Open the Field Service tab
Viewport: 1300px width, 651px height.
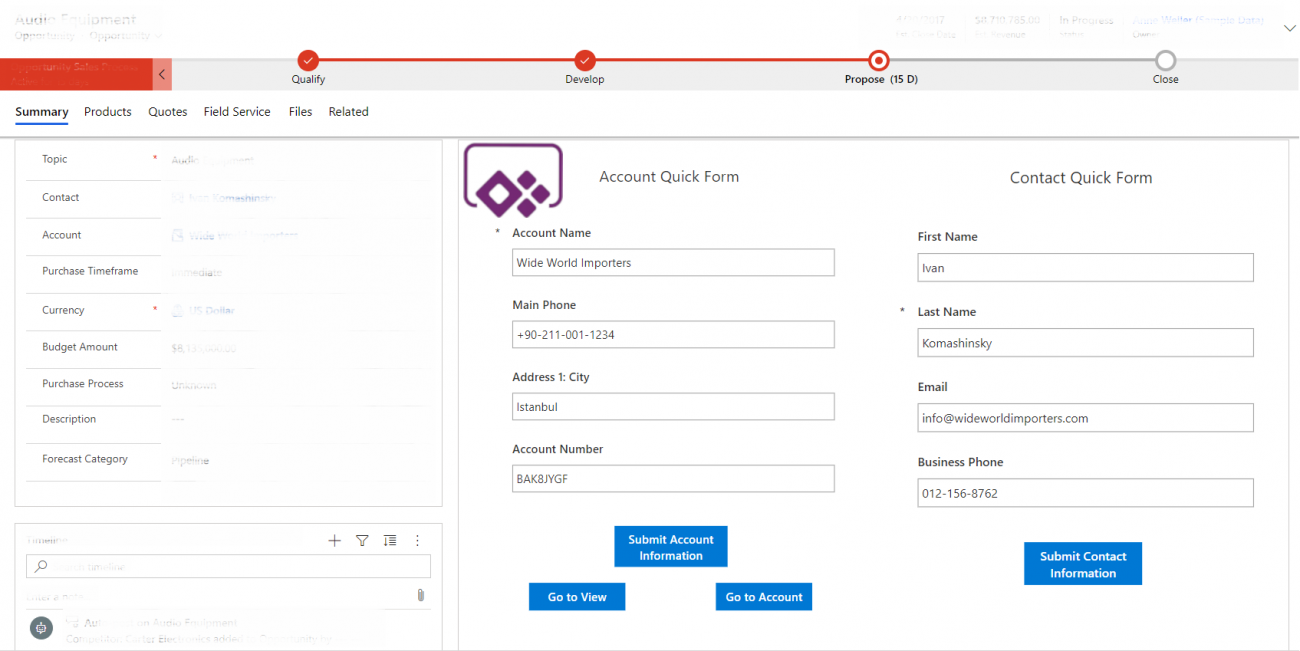tap(237, 111)
